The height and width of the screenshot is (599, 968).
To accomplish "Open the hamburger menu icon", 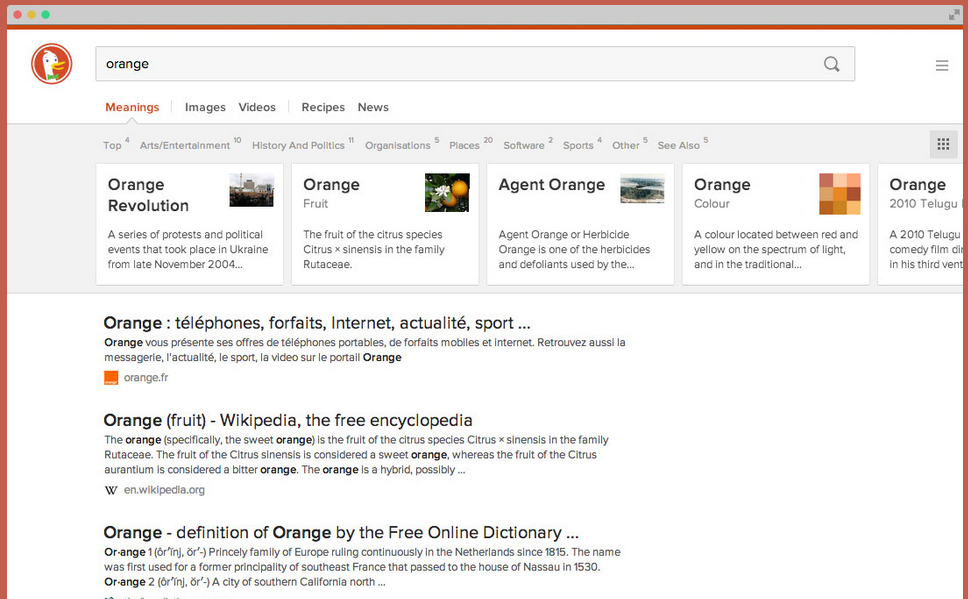I will (941, 65).
